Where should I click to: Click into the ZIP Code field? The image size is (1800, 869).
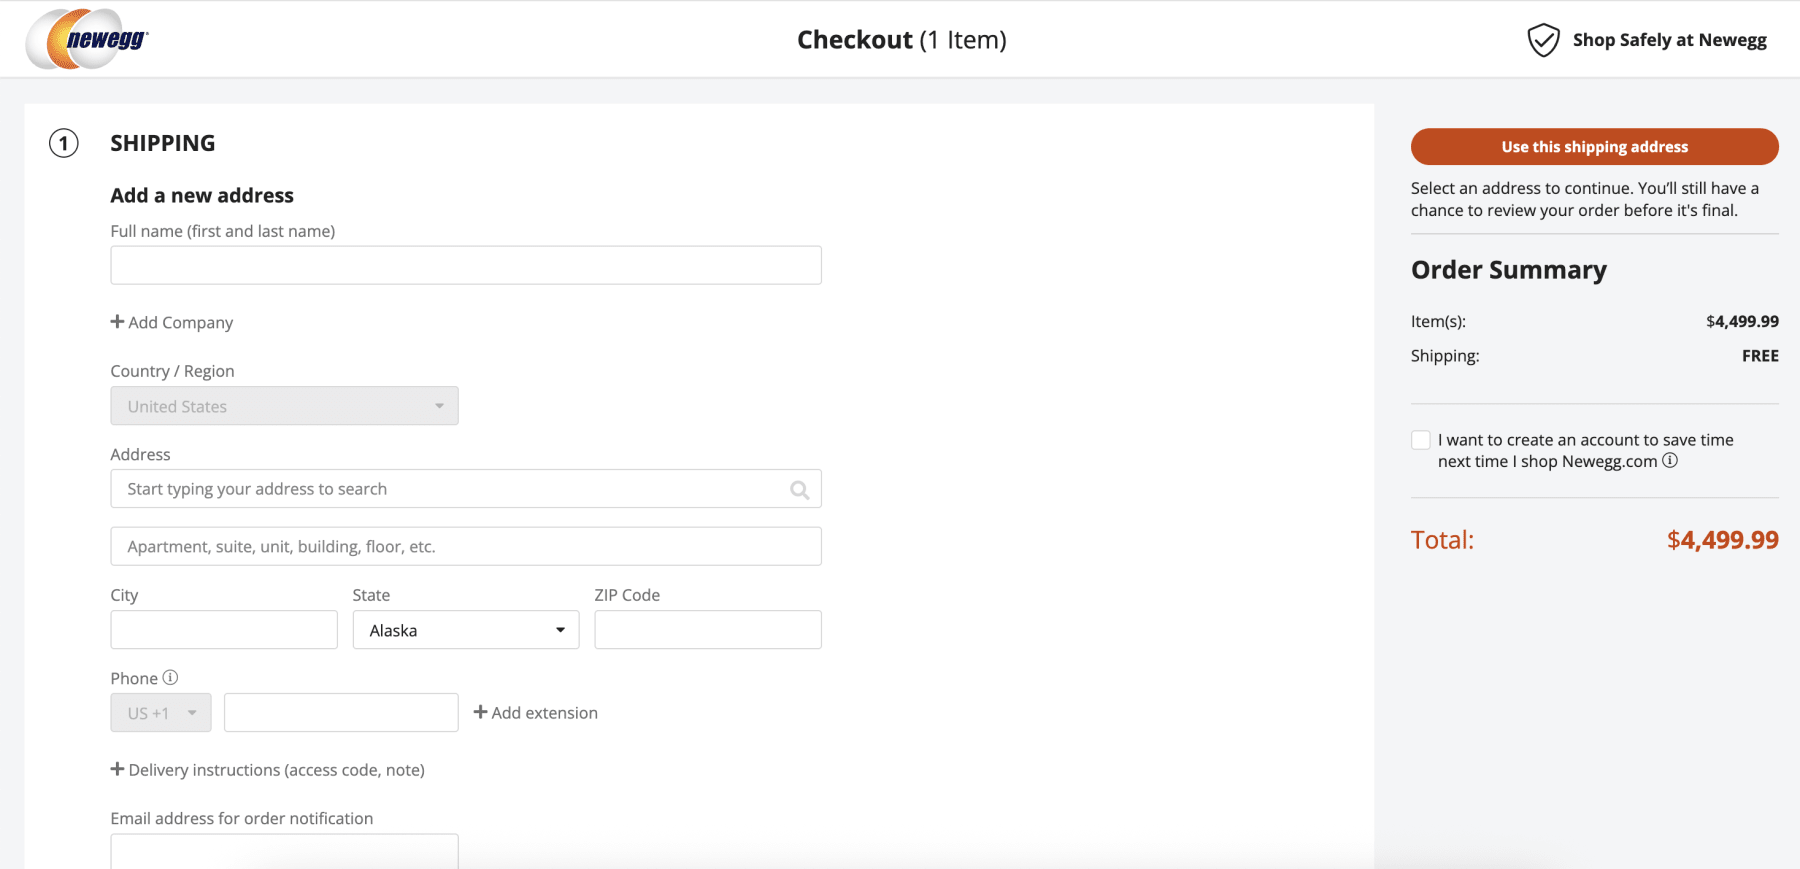708,630
